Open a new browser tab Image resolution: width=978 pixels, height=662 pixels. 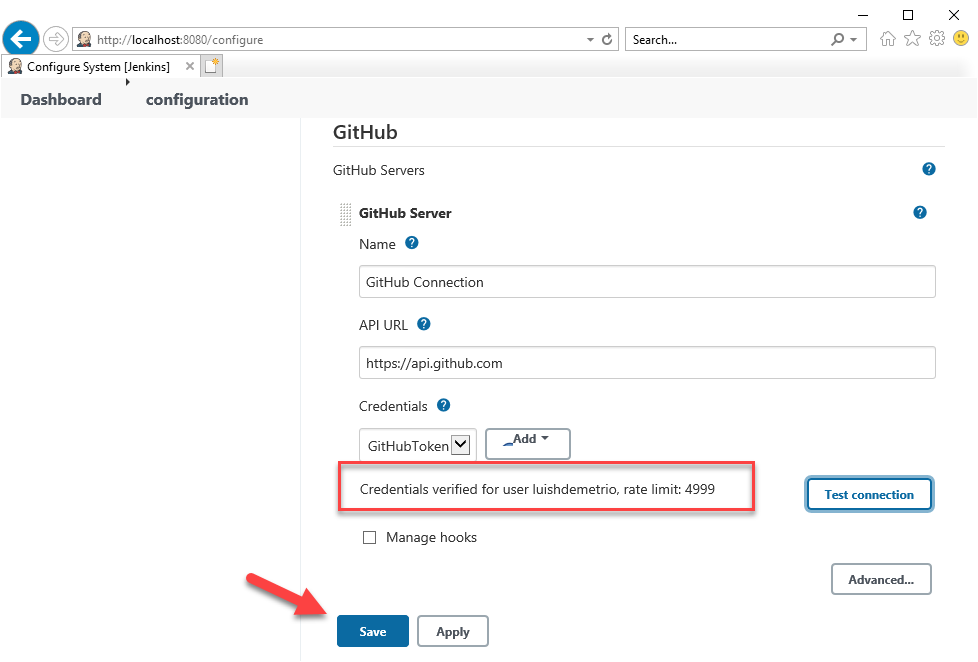point(212,66)
